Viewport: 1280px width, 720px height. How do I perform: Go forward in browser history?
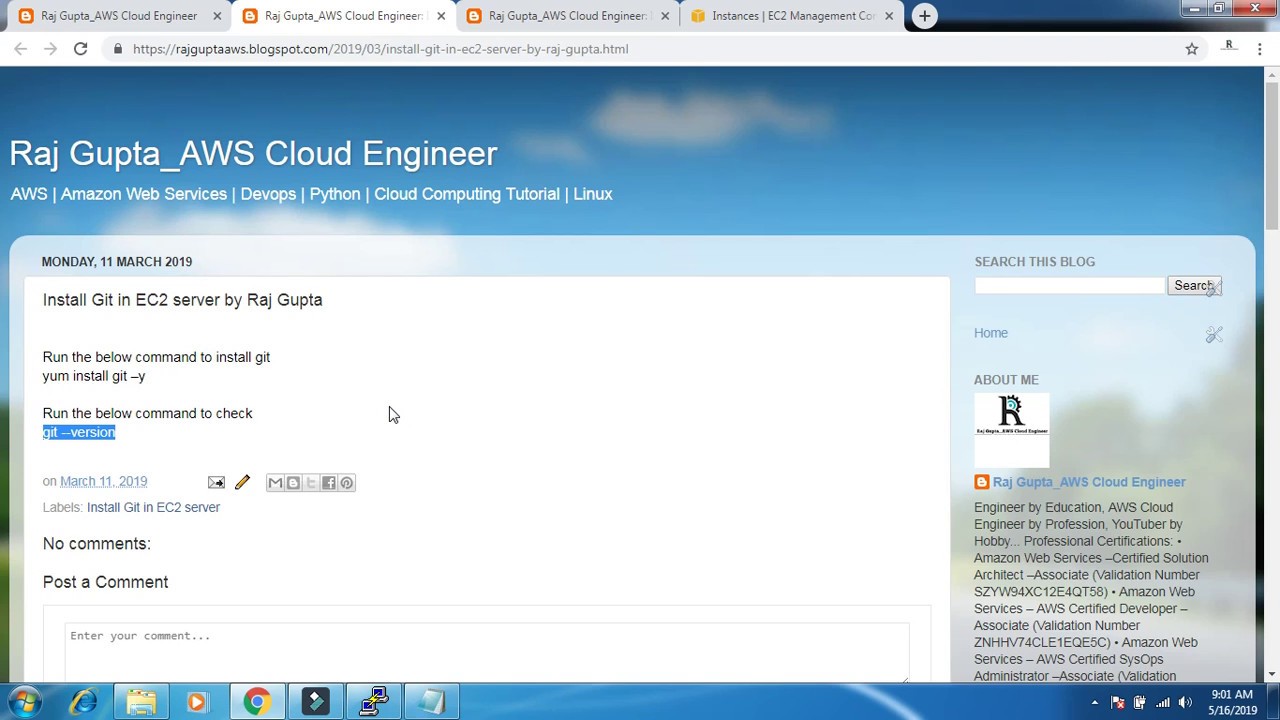pyautogui.click(x=50, y=48)
